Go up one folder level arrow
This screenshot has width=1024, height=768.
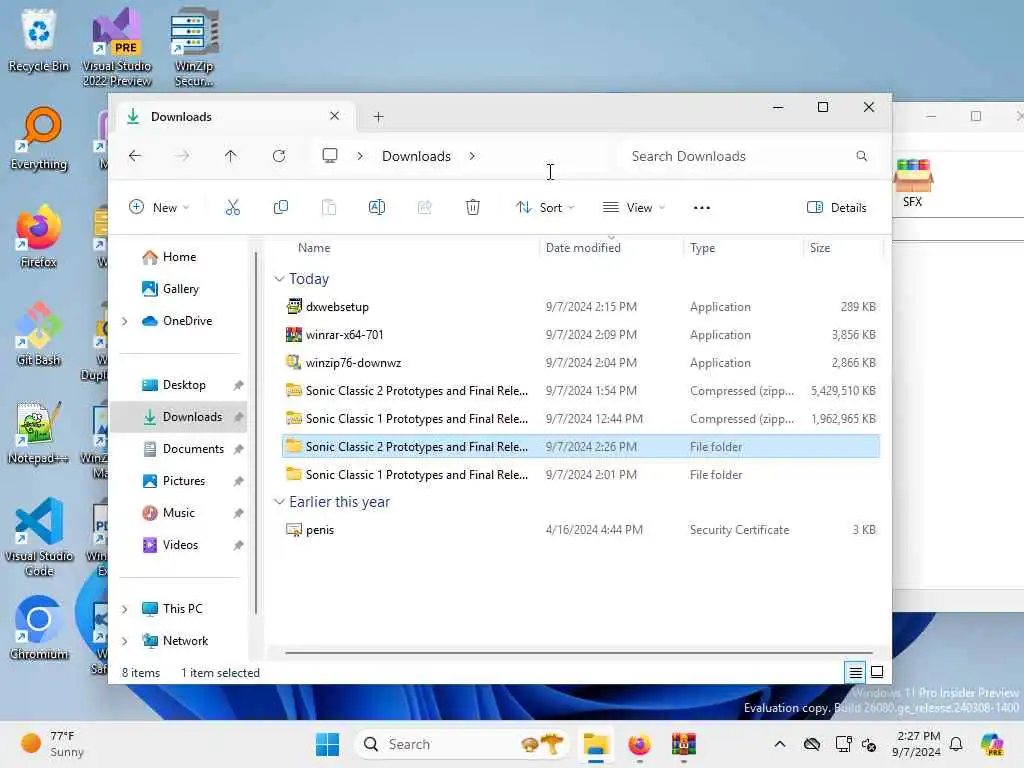[x=231, y=156]
